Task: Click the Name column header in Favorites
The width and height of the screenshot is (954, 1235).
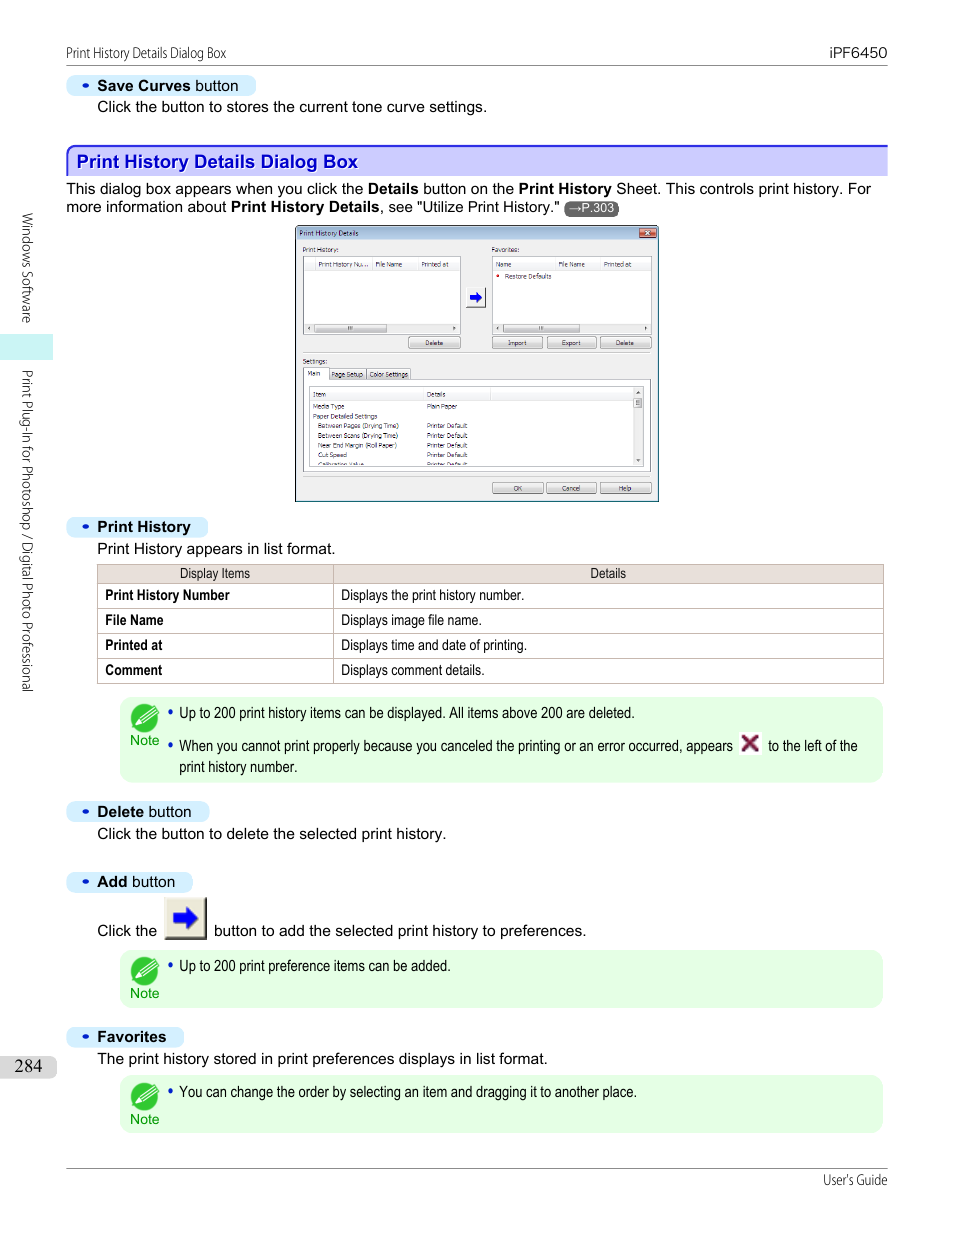Action: (x=524, y=265)
